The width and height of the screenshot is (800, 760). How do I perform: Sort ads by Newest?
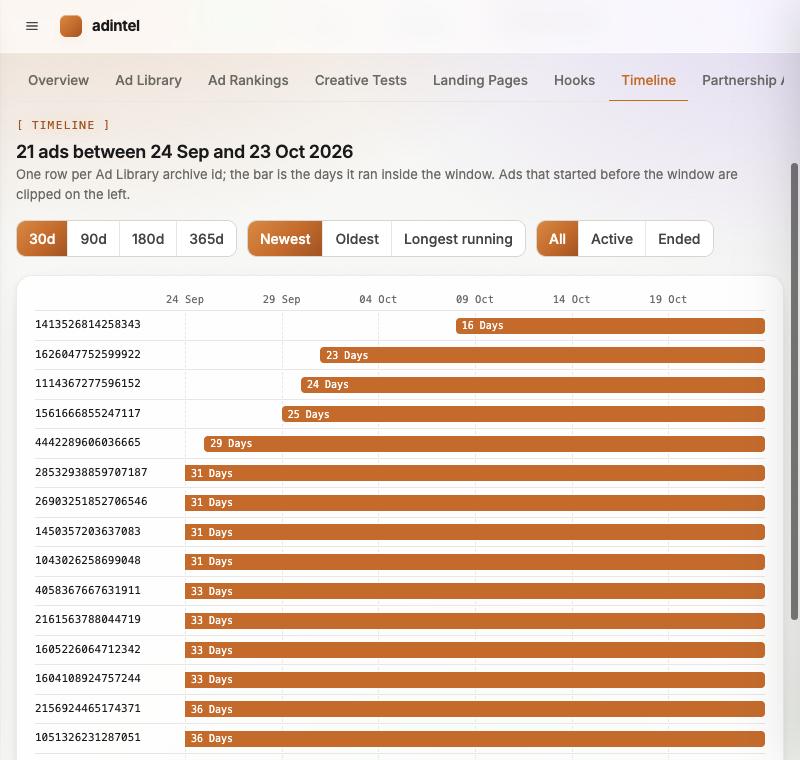point(285,239)
